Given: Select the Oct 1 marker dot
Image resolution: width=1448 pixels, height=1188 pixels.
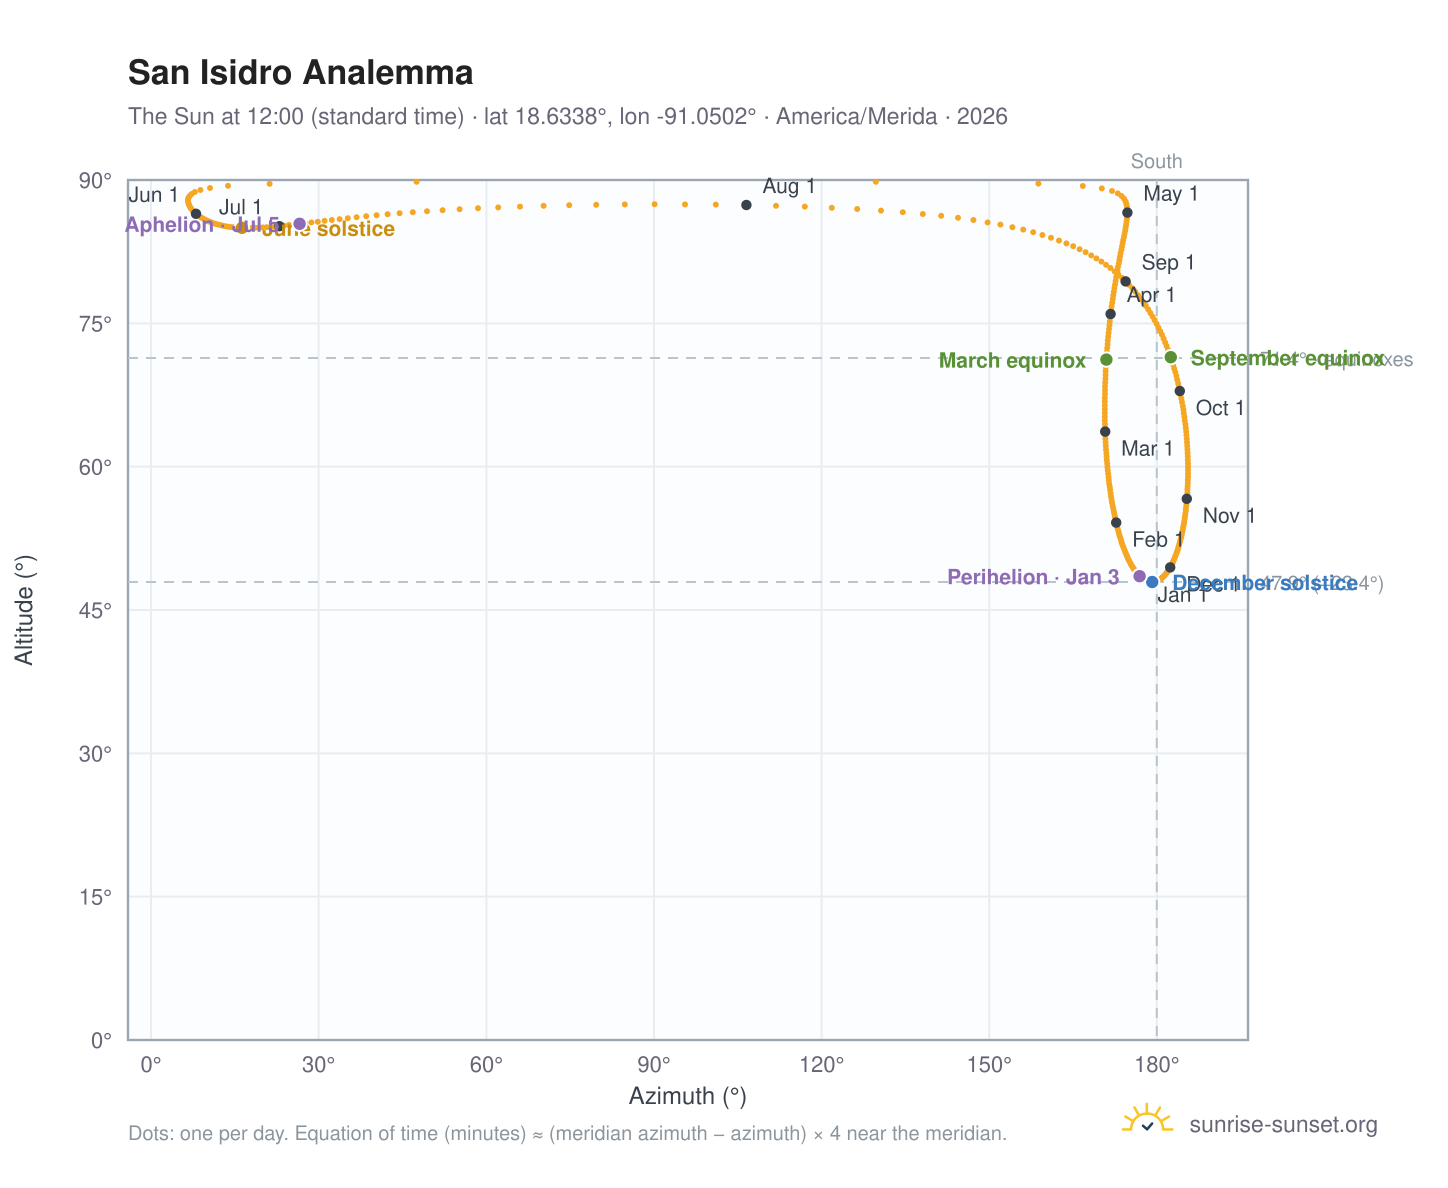Looking at the screenshot, I should click(1179, 391).
